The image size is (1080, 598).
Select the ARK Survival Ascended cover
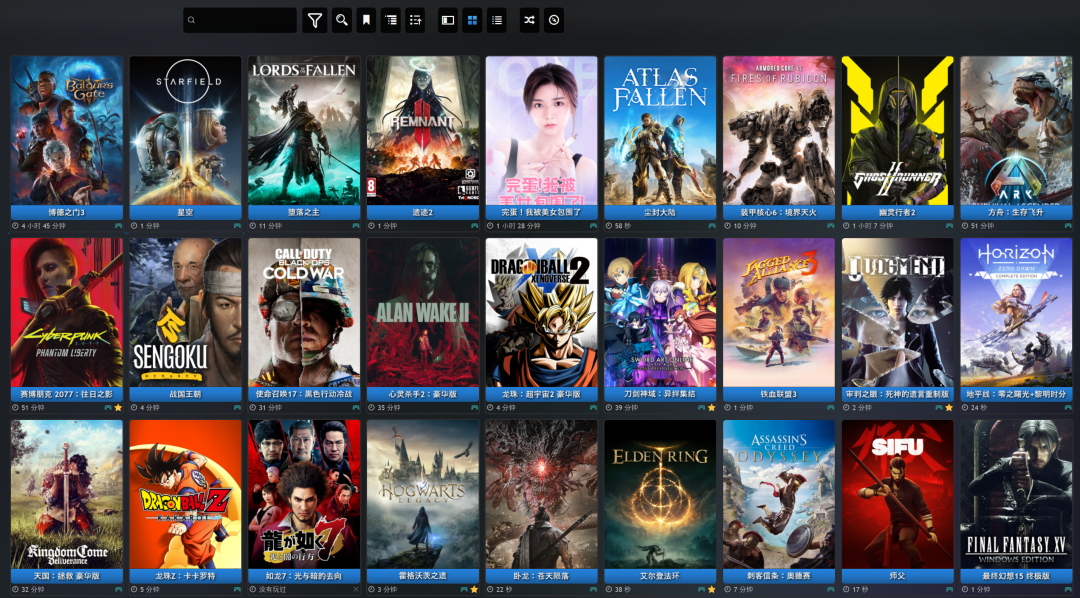[x=1017, y=131]
